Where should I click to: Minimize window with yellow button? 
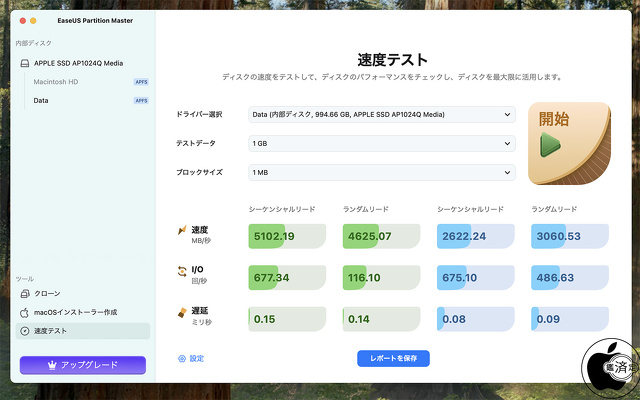(33, 21)
